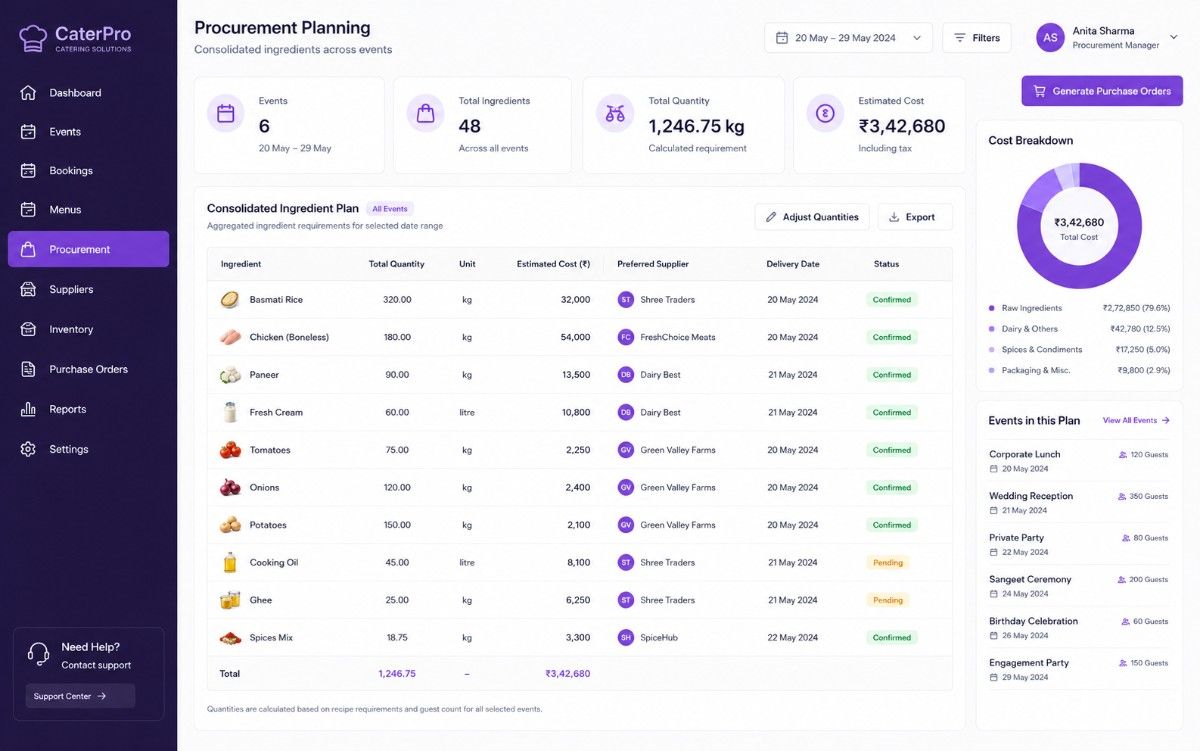Click the Adjust Quantities button

pos(812,217)
